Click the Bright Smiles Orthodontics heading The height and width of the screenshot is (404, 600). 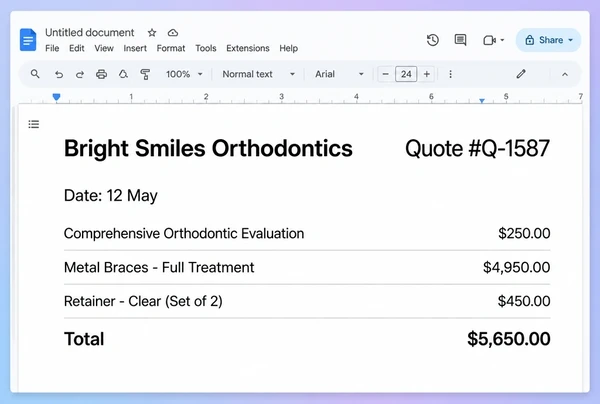pos(208,148)
